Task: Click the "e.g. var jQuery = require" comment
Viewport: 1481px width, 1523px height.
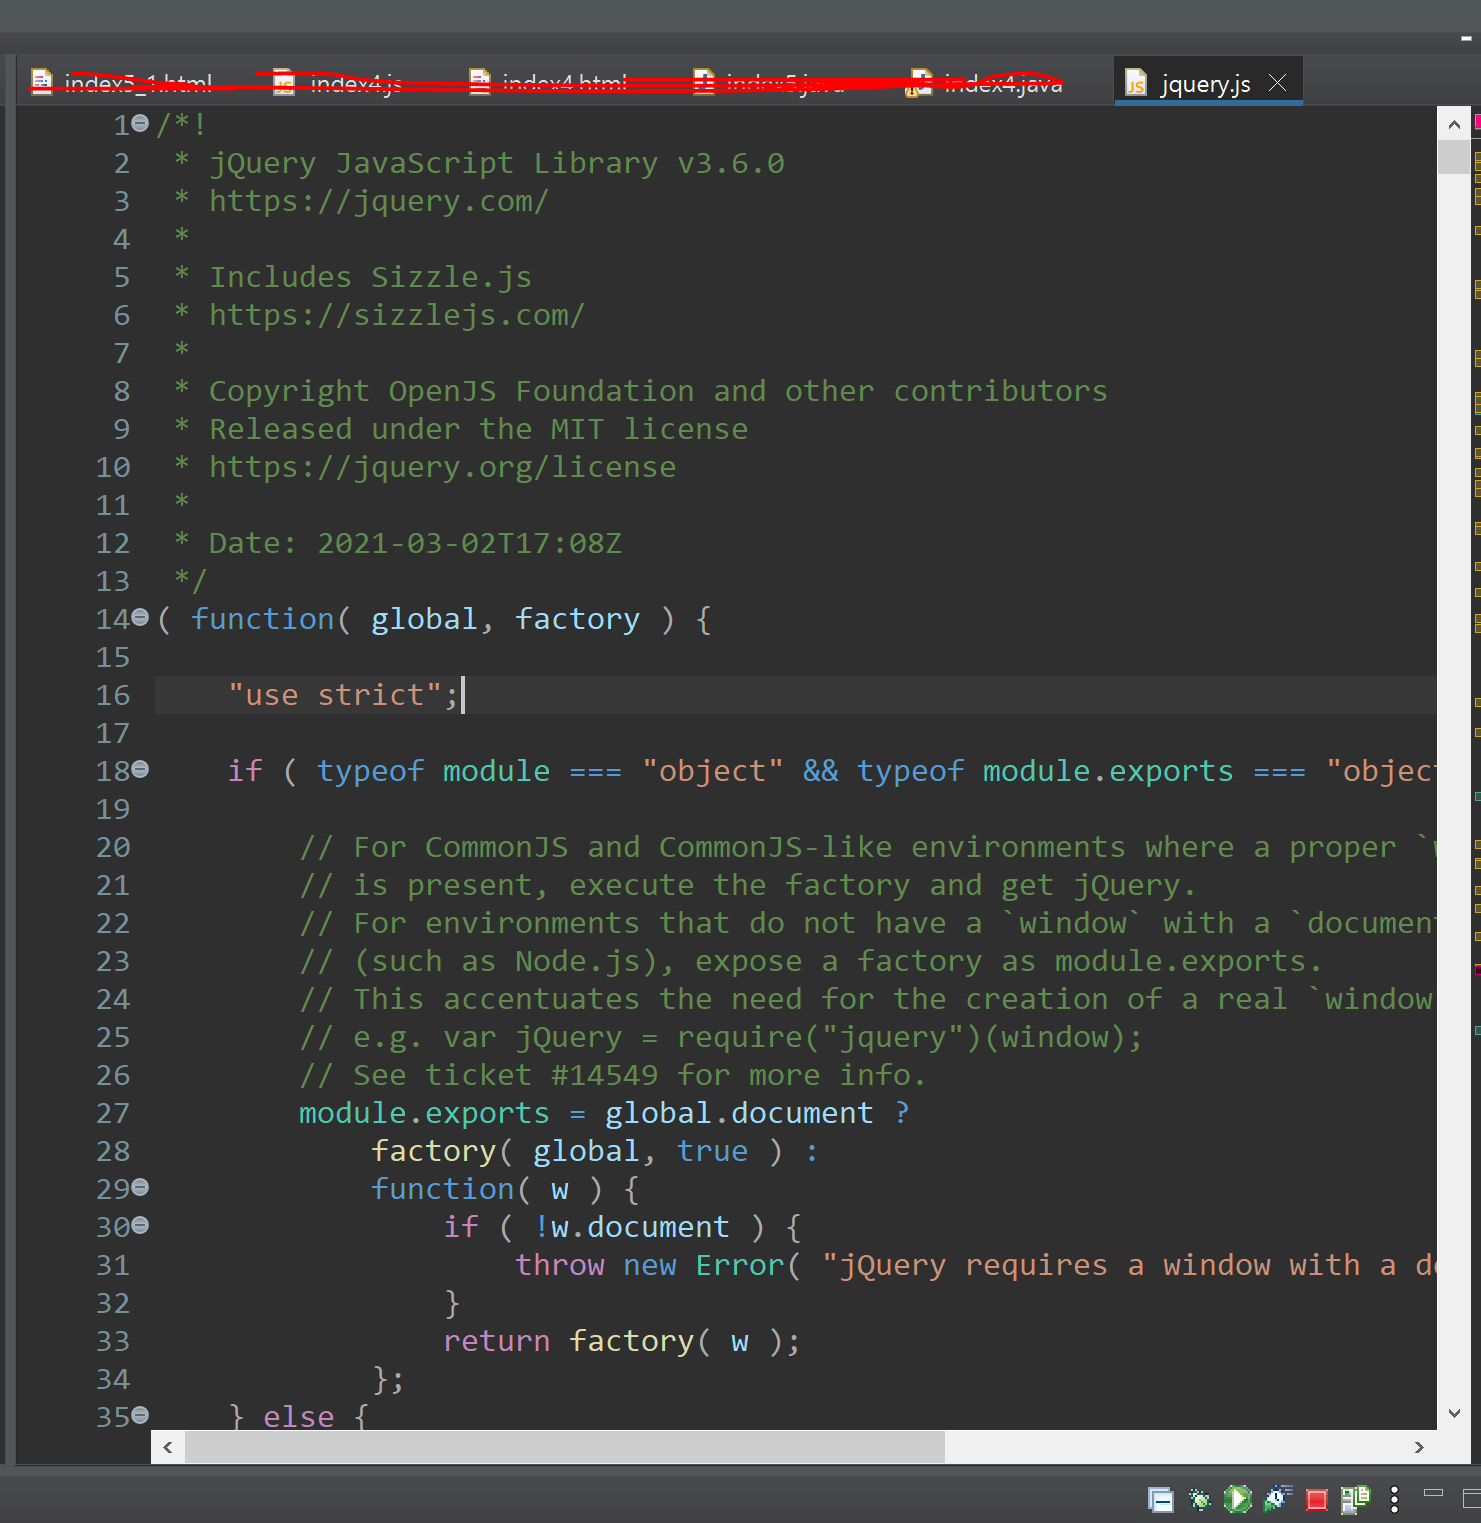Action: tap(721, 1037)
